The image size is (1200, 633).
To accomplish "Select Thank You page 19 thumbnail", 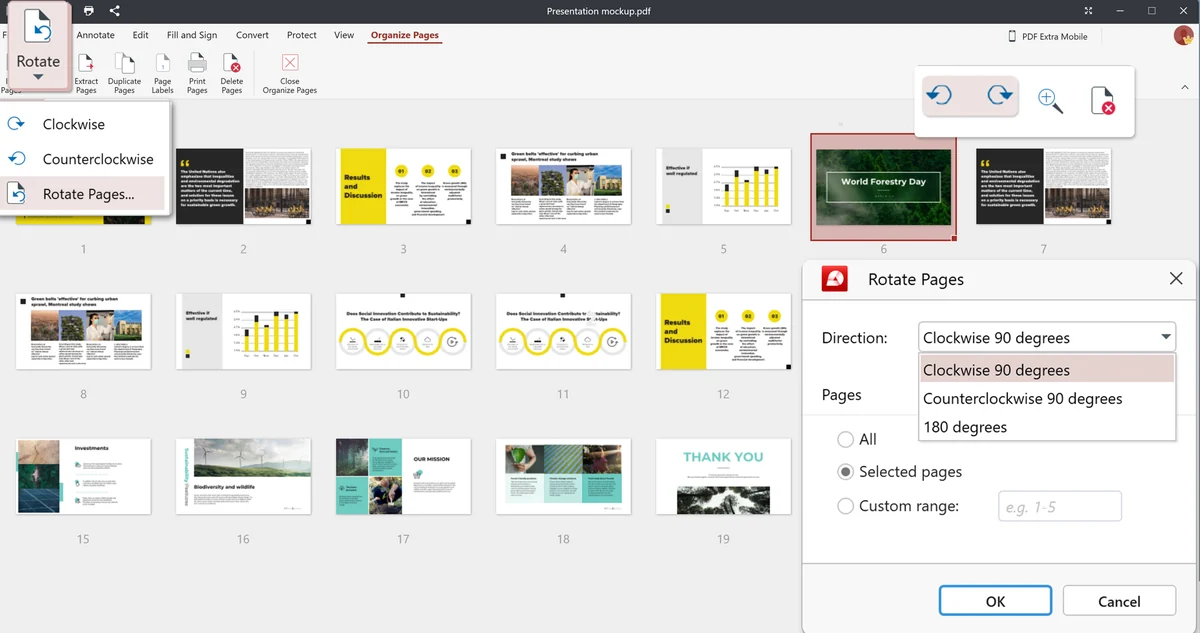I will (723, 476).
